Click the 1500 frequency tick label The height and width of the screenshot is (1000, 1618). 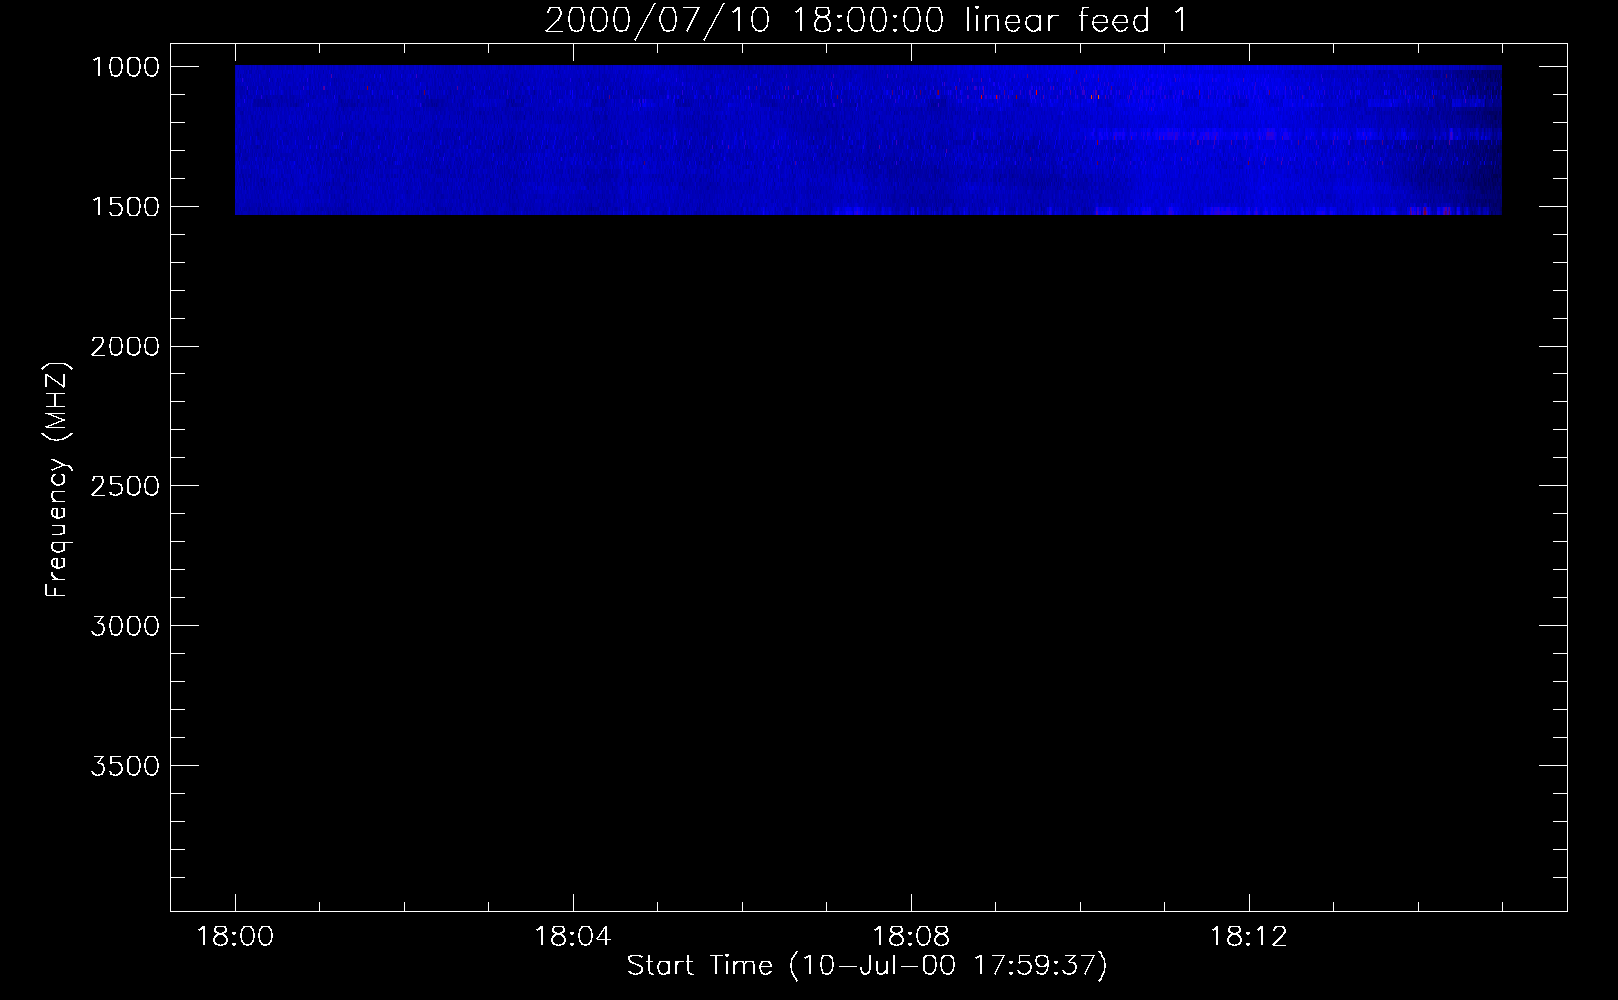pyautogui.click(x=125, y=207)
